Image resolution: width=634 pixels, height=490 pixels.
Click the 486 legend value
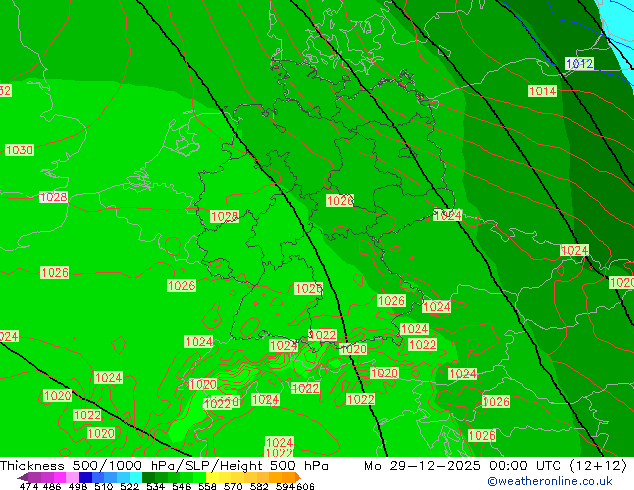click(52, 486)
